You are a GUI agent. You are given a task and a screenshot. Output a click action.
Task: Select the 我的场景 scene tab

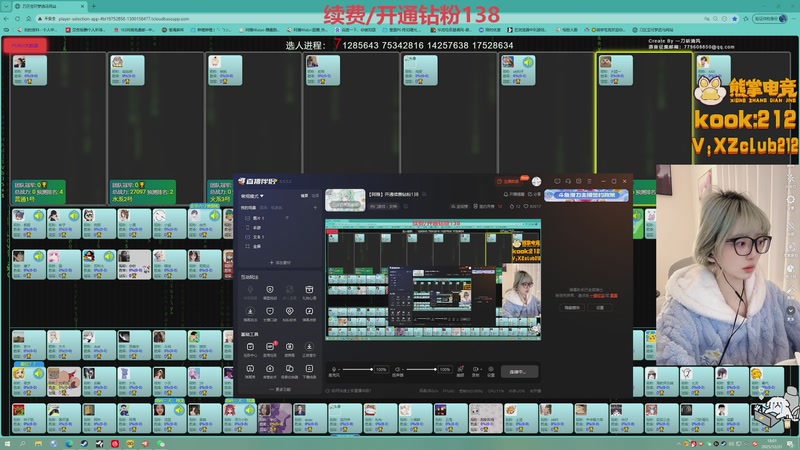248,208
